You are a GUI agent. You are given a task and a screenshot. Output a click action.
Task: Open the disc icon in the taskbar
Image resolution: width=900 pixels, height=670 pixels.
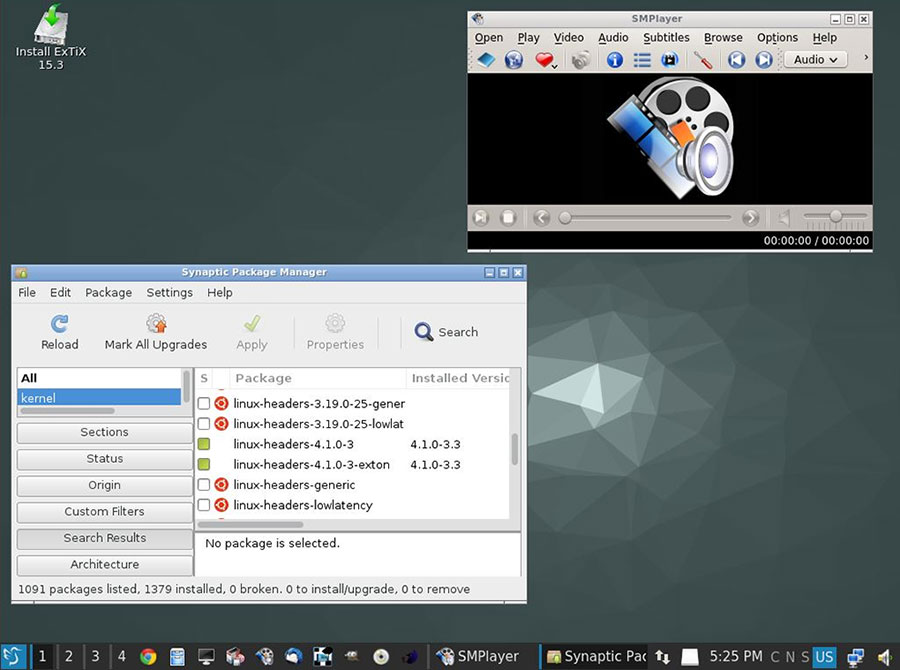pyautogui.click(x=381, y=656)
